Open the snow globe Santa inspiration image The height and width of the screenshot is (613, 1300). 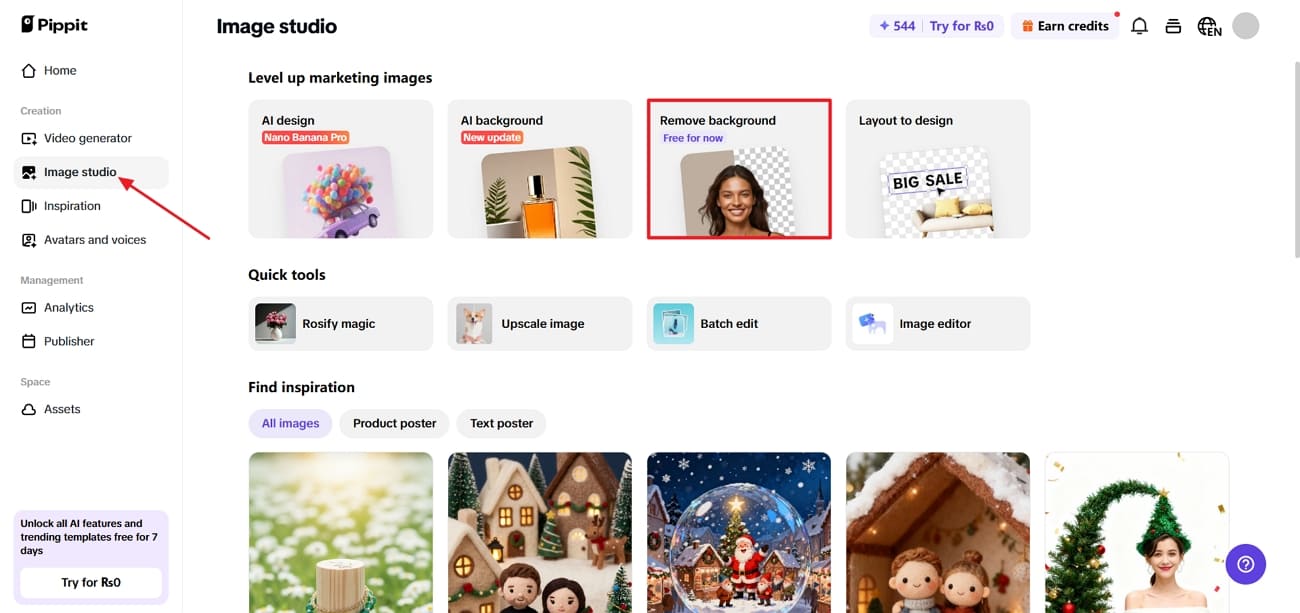[738, 532]
